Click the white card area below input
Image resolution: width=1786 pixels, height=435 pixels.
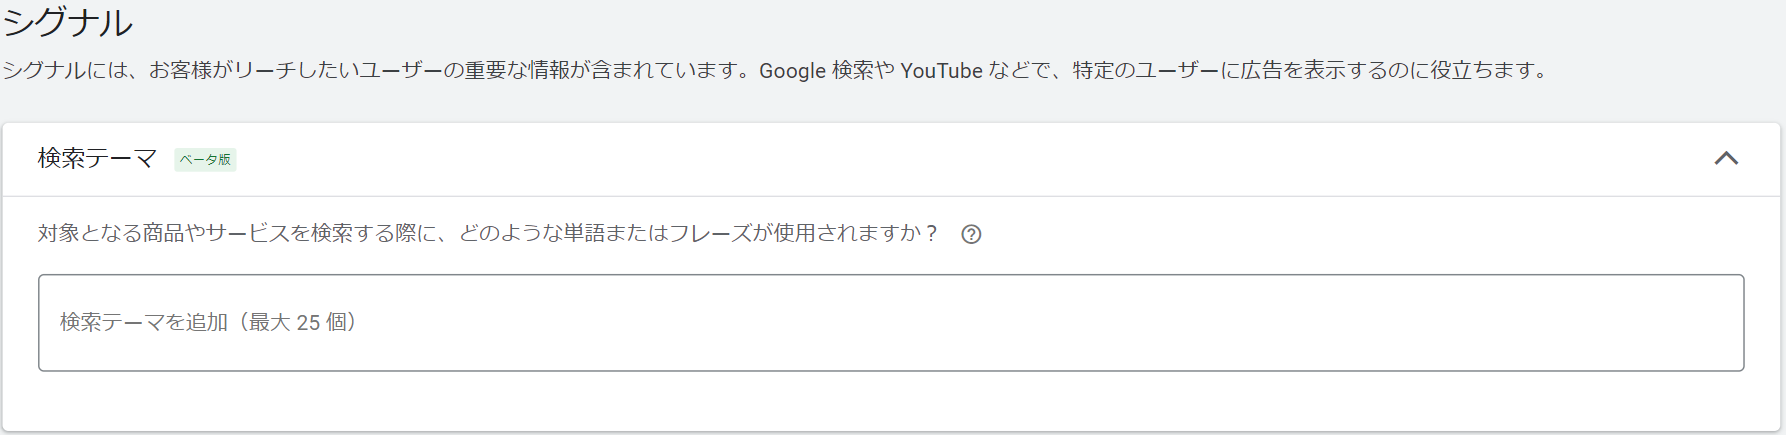click(890, 402)
